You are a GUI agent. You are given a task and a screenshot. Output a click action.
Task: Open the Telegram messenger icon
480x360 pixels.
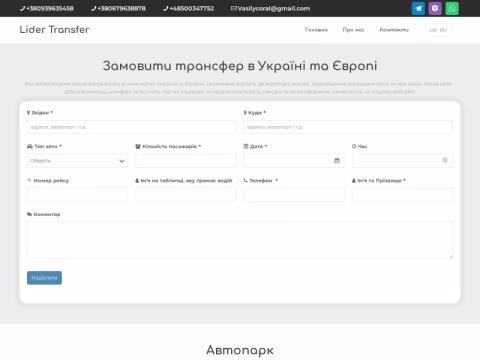click(418, 8)
